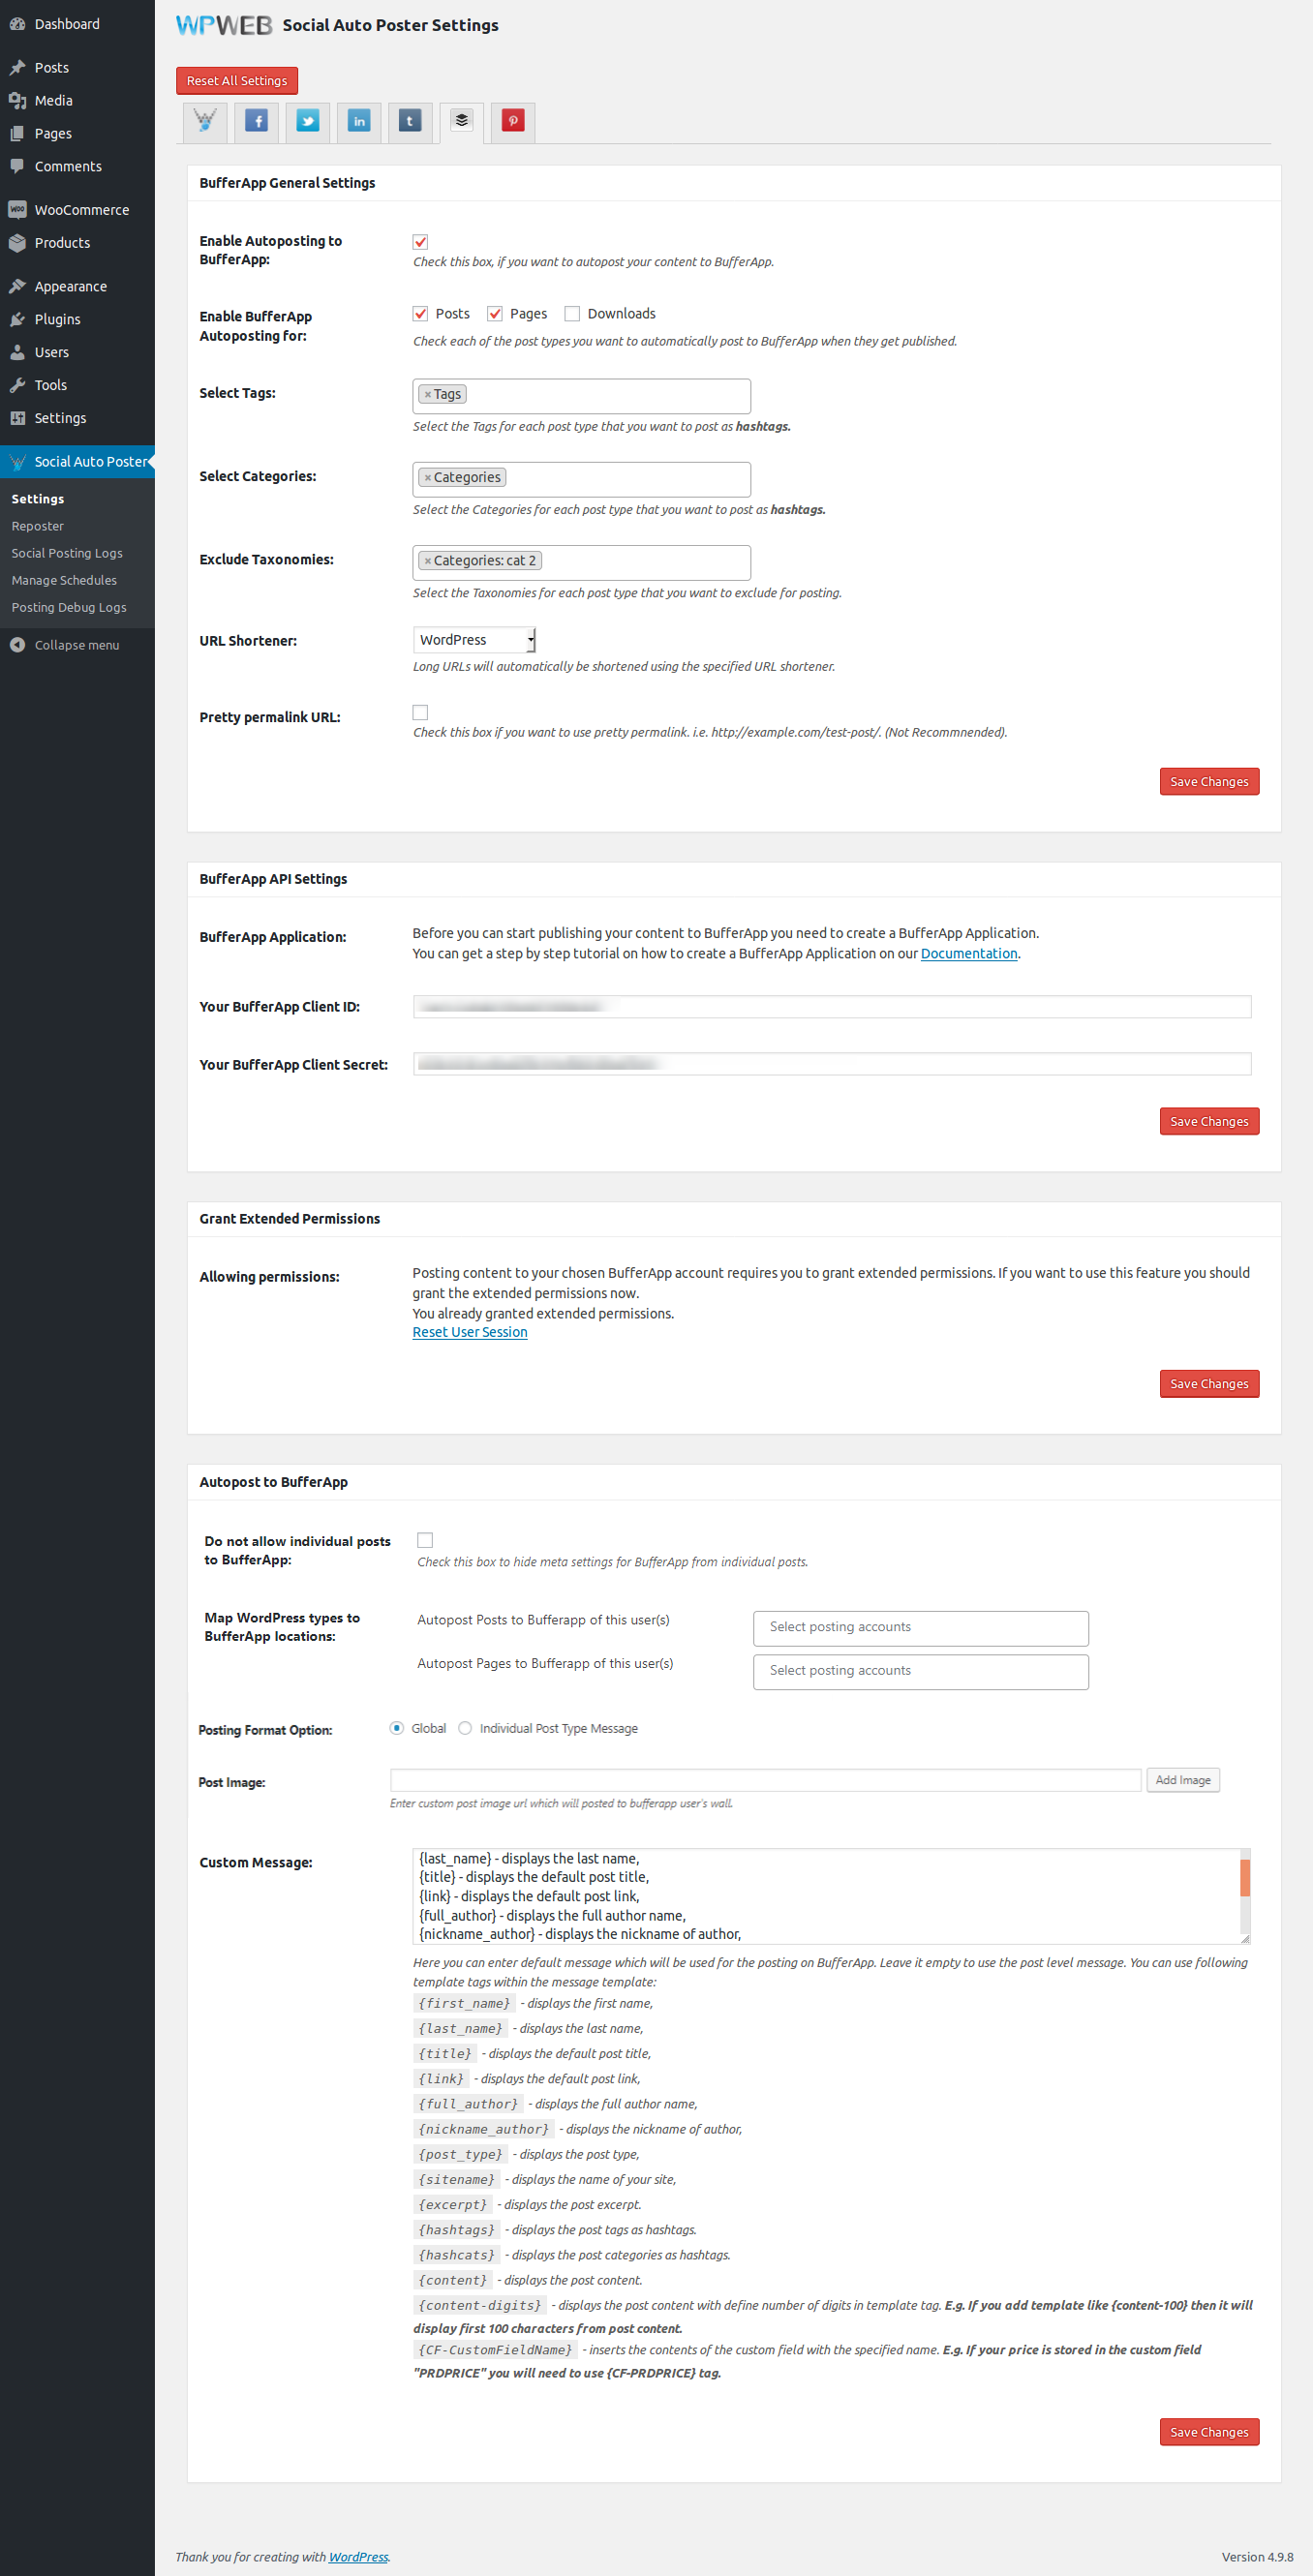Enable the Downloads post type checkbox
Screen dimensions: 1313x2576
coord(572,314)
